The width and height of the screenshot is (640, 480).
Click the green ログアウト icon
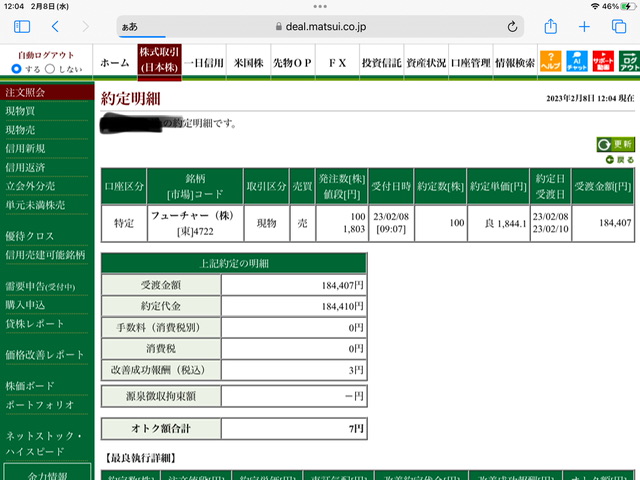(x=629, y=61)
